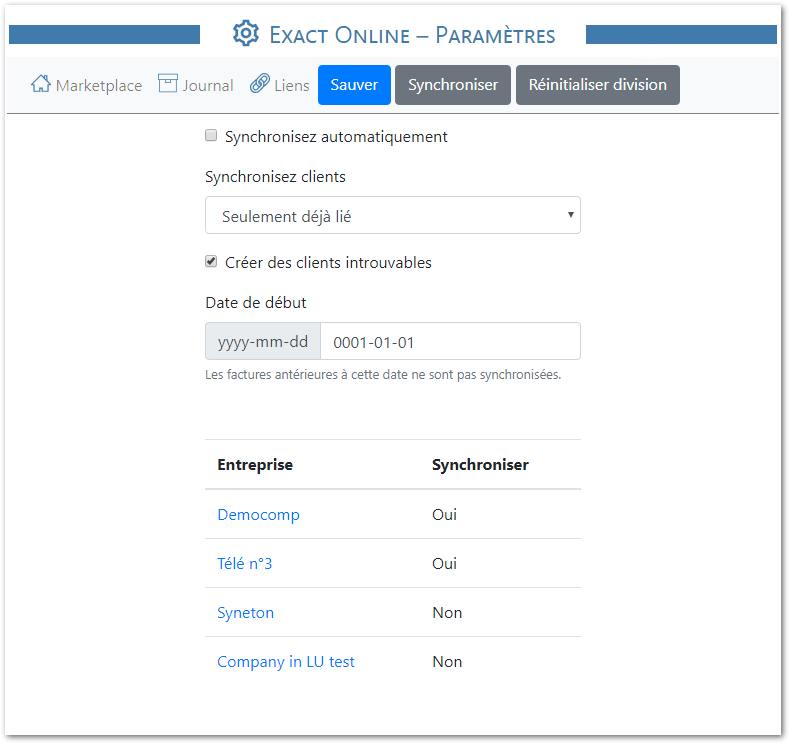Open the Democomp company link
Screen dimensions: 790x744
click(x=258, y=514)
